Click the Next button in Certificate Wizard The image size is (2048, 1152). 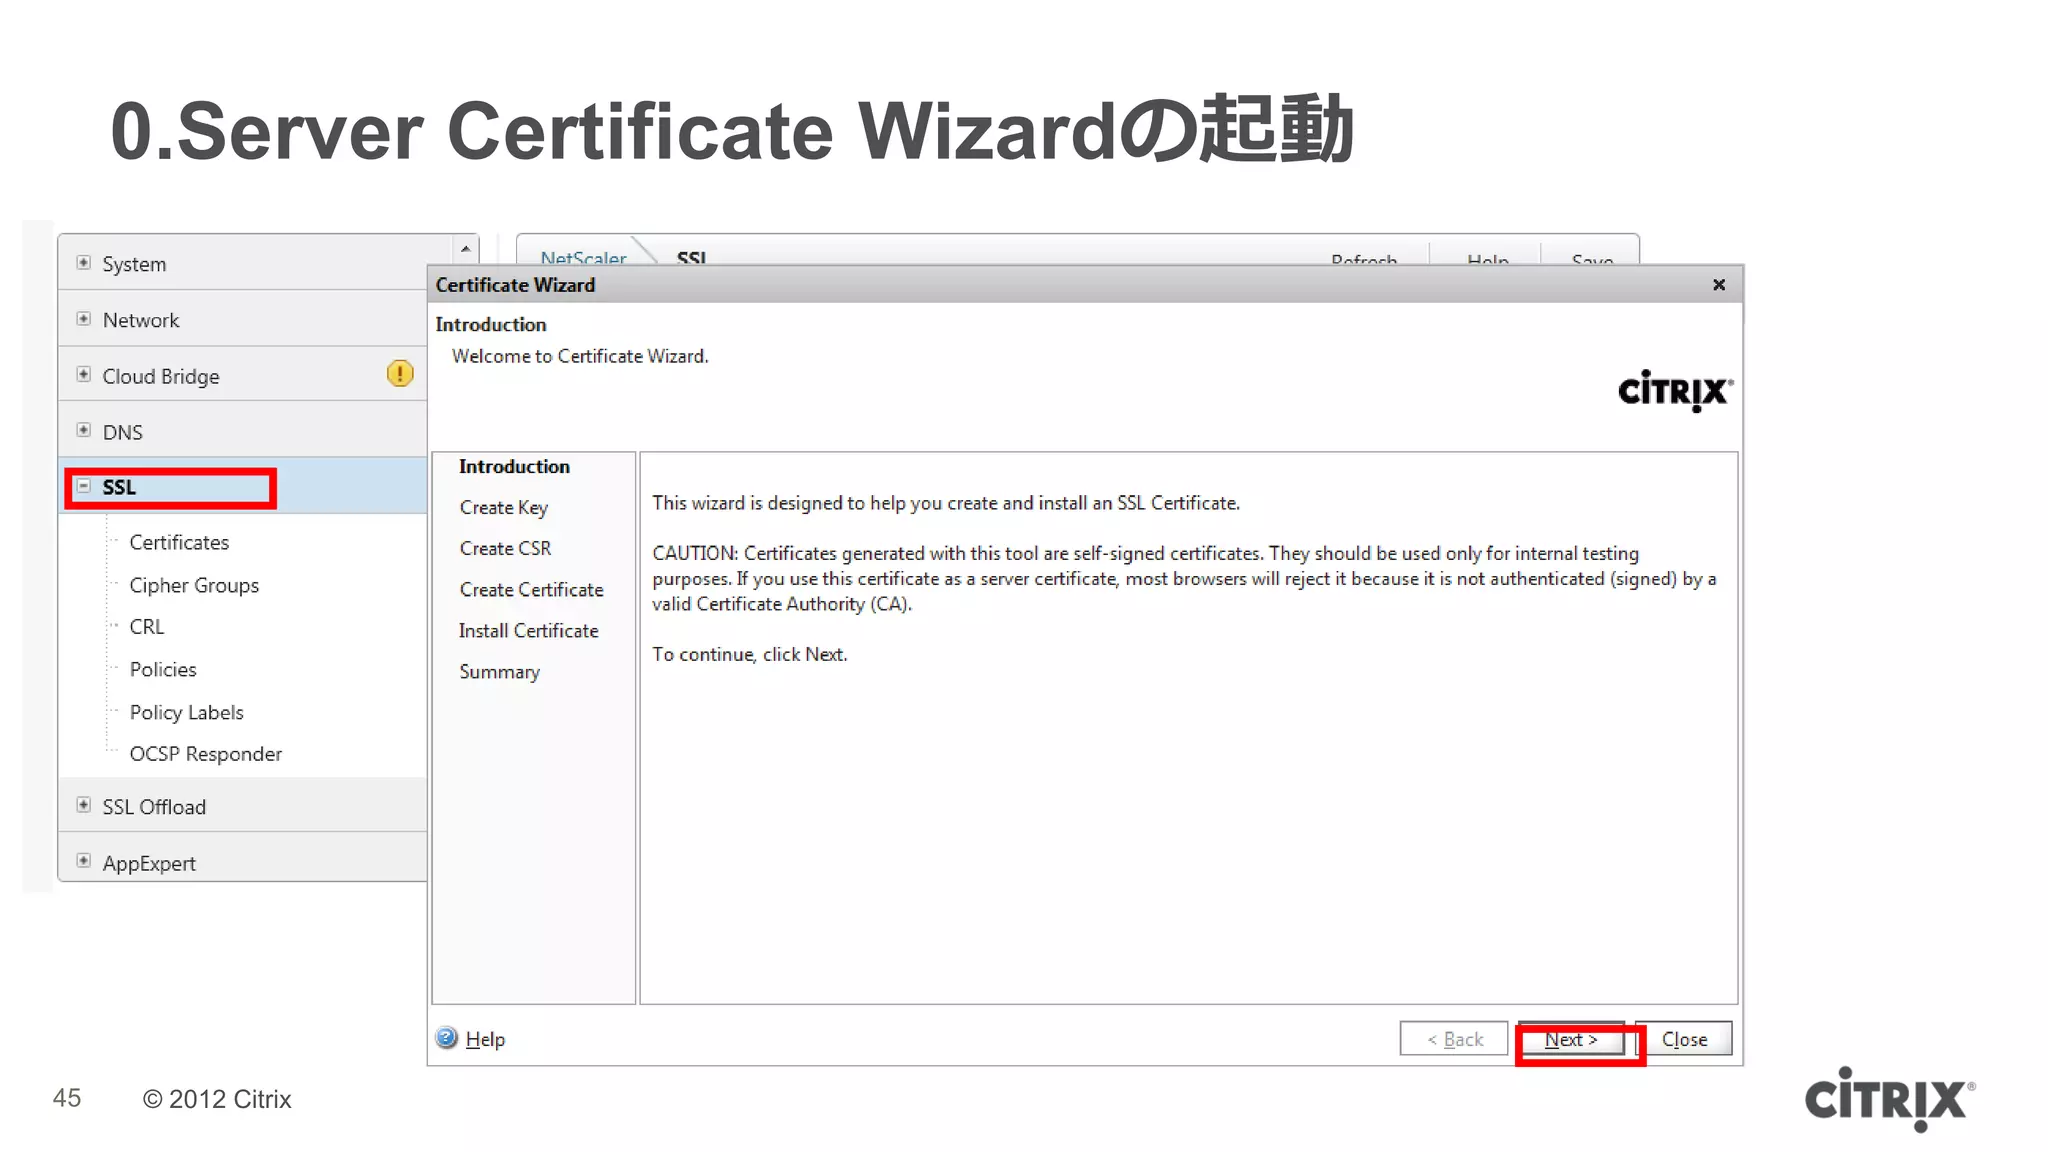(x=1571, y=1039)
